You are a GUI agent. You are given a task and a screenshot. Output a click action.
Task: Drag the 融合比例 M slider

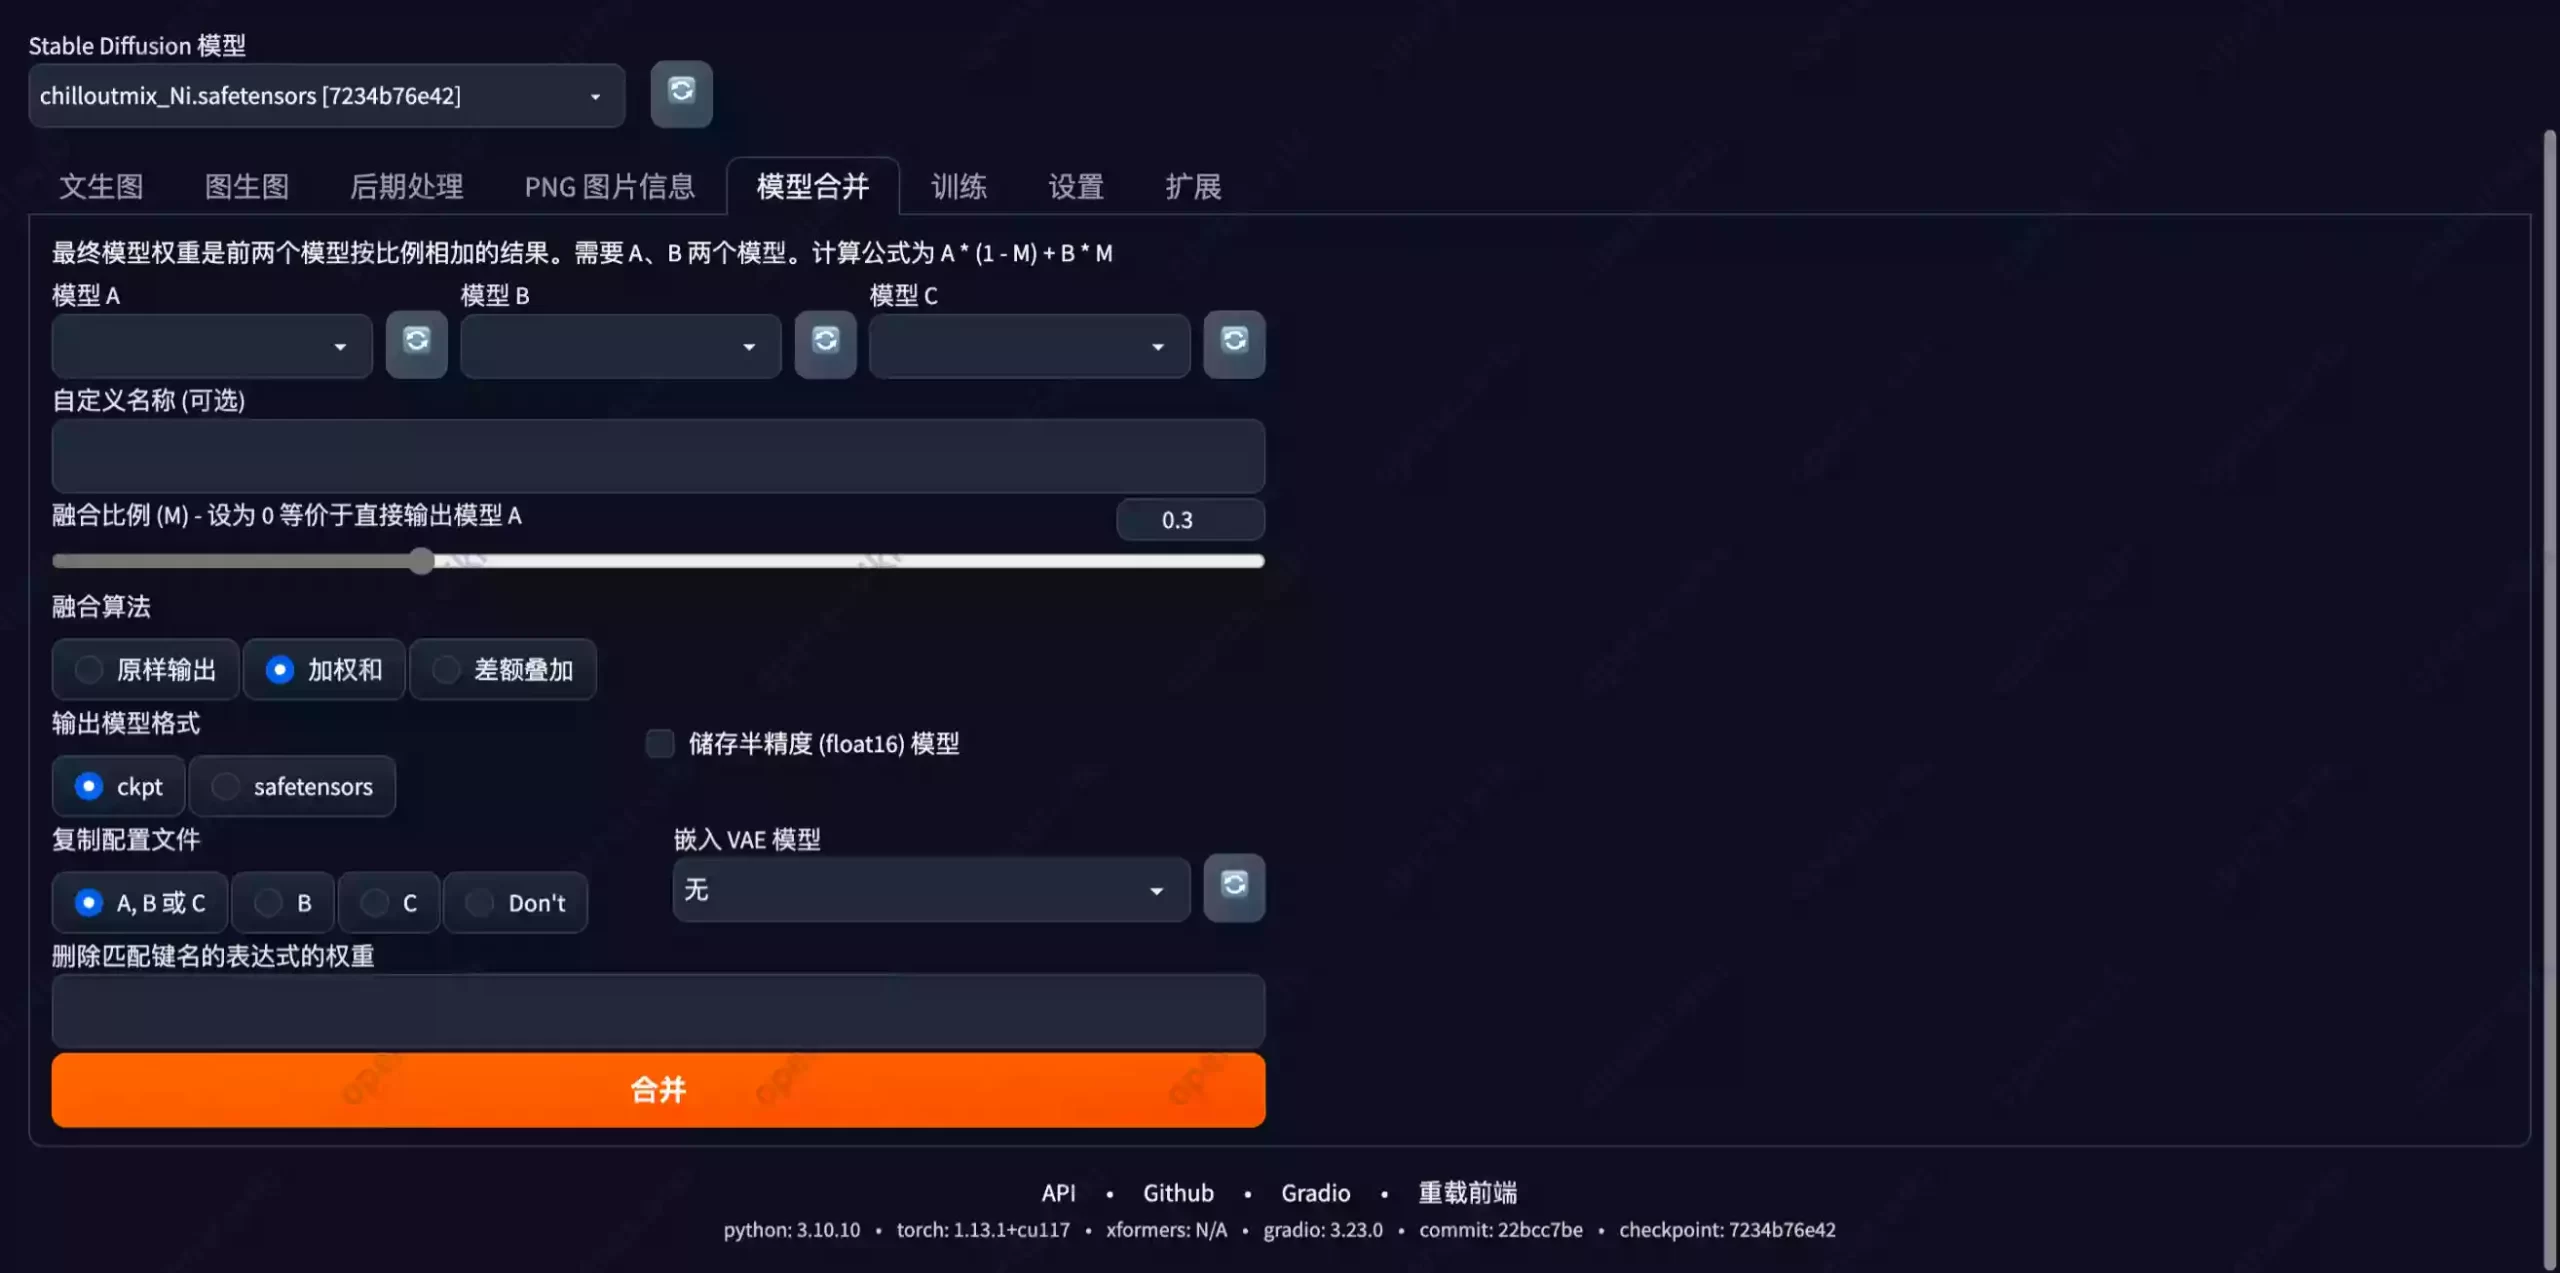coord(420,560)
